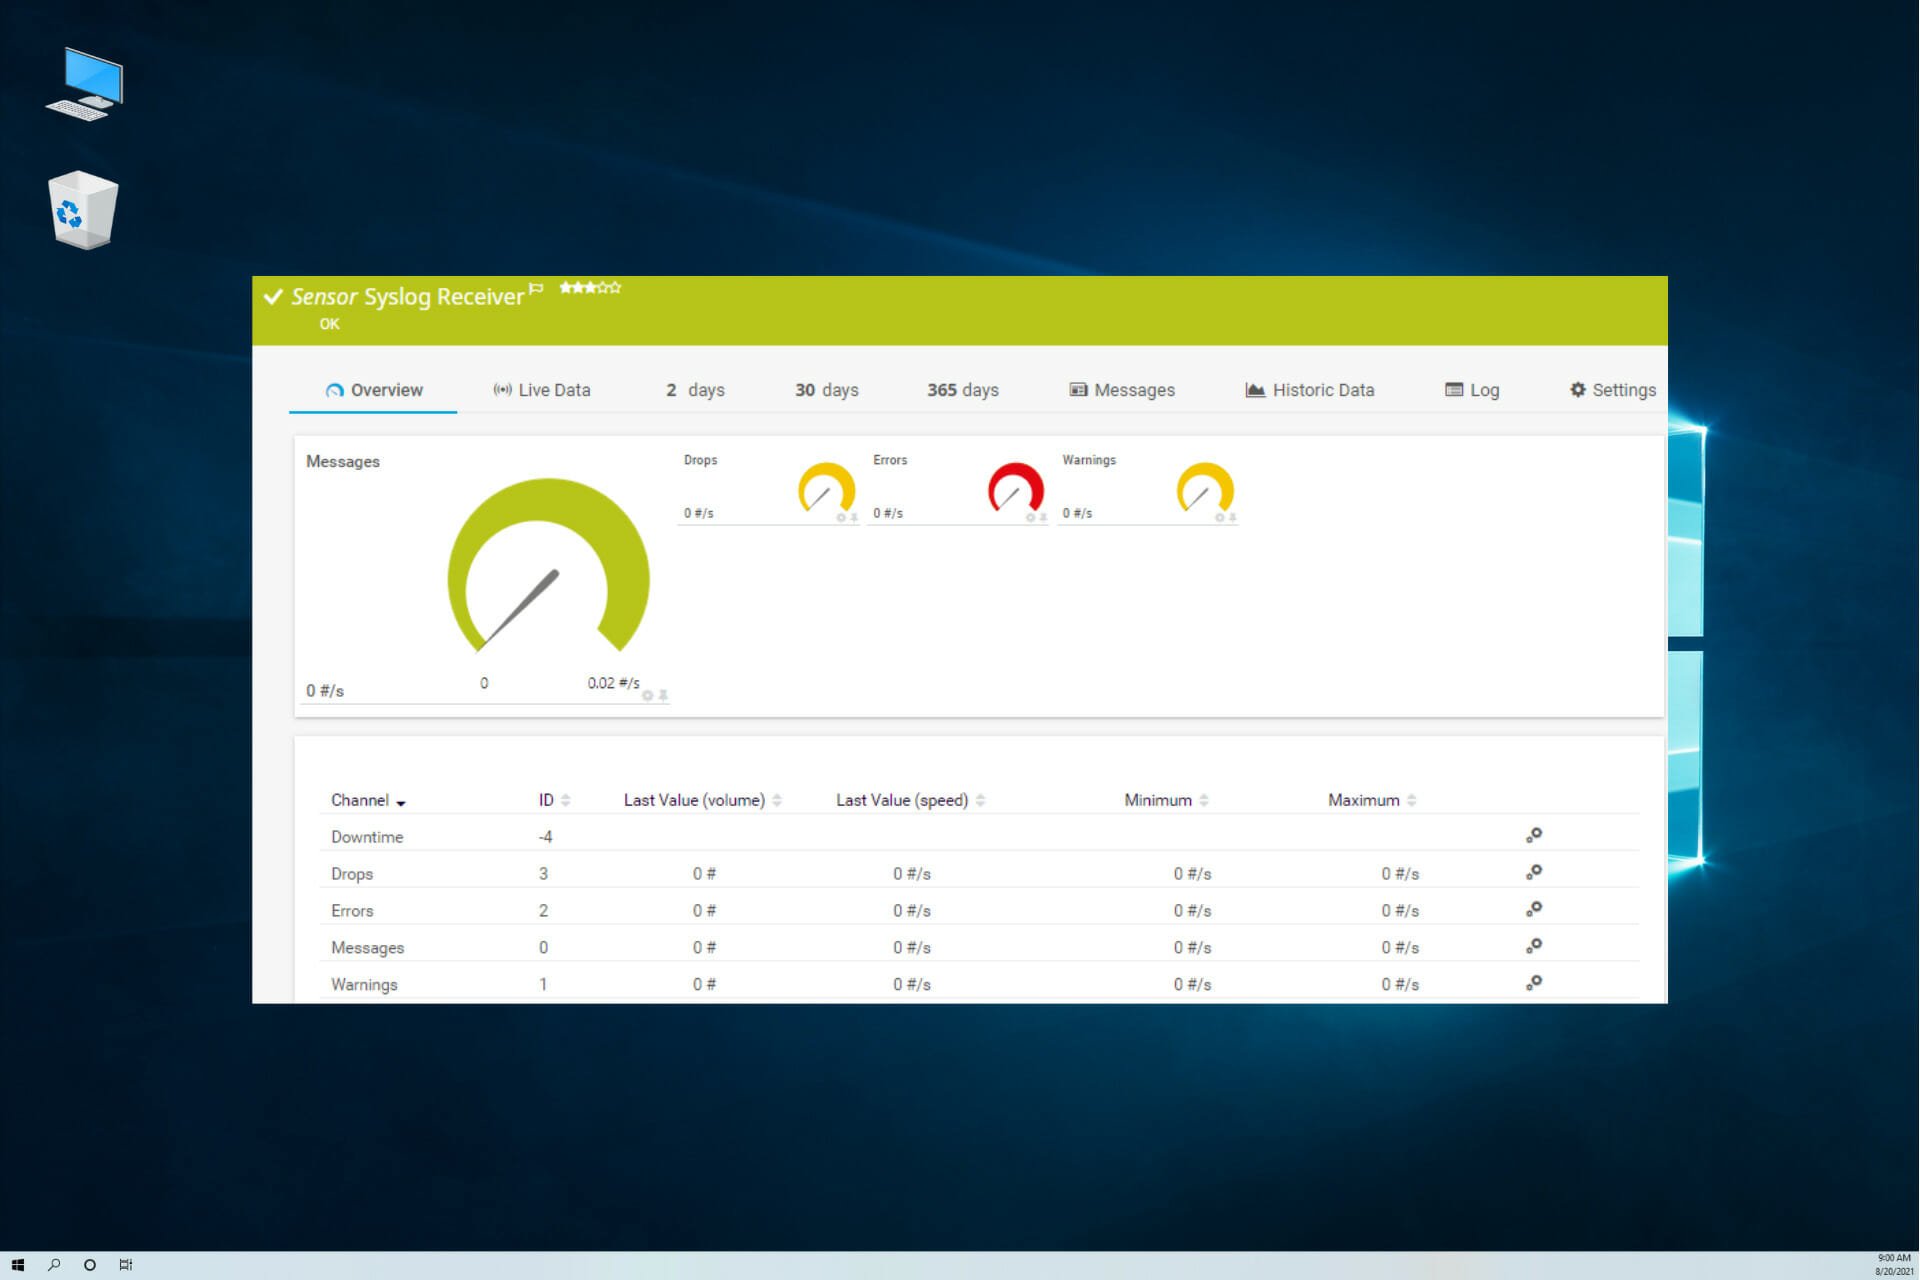The height and width of the screenshot is (1280, 1920).
Task: Click the '0.02 #/s' gauge maximum label
Action: [x=613, y=683]
